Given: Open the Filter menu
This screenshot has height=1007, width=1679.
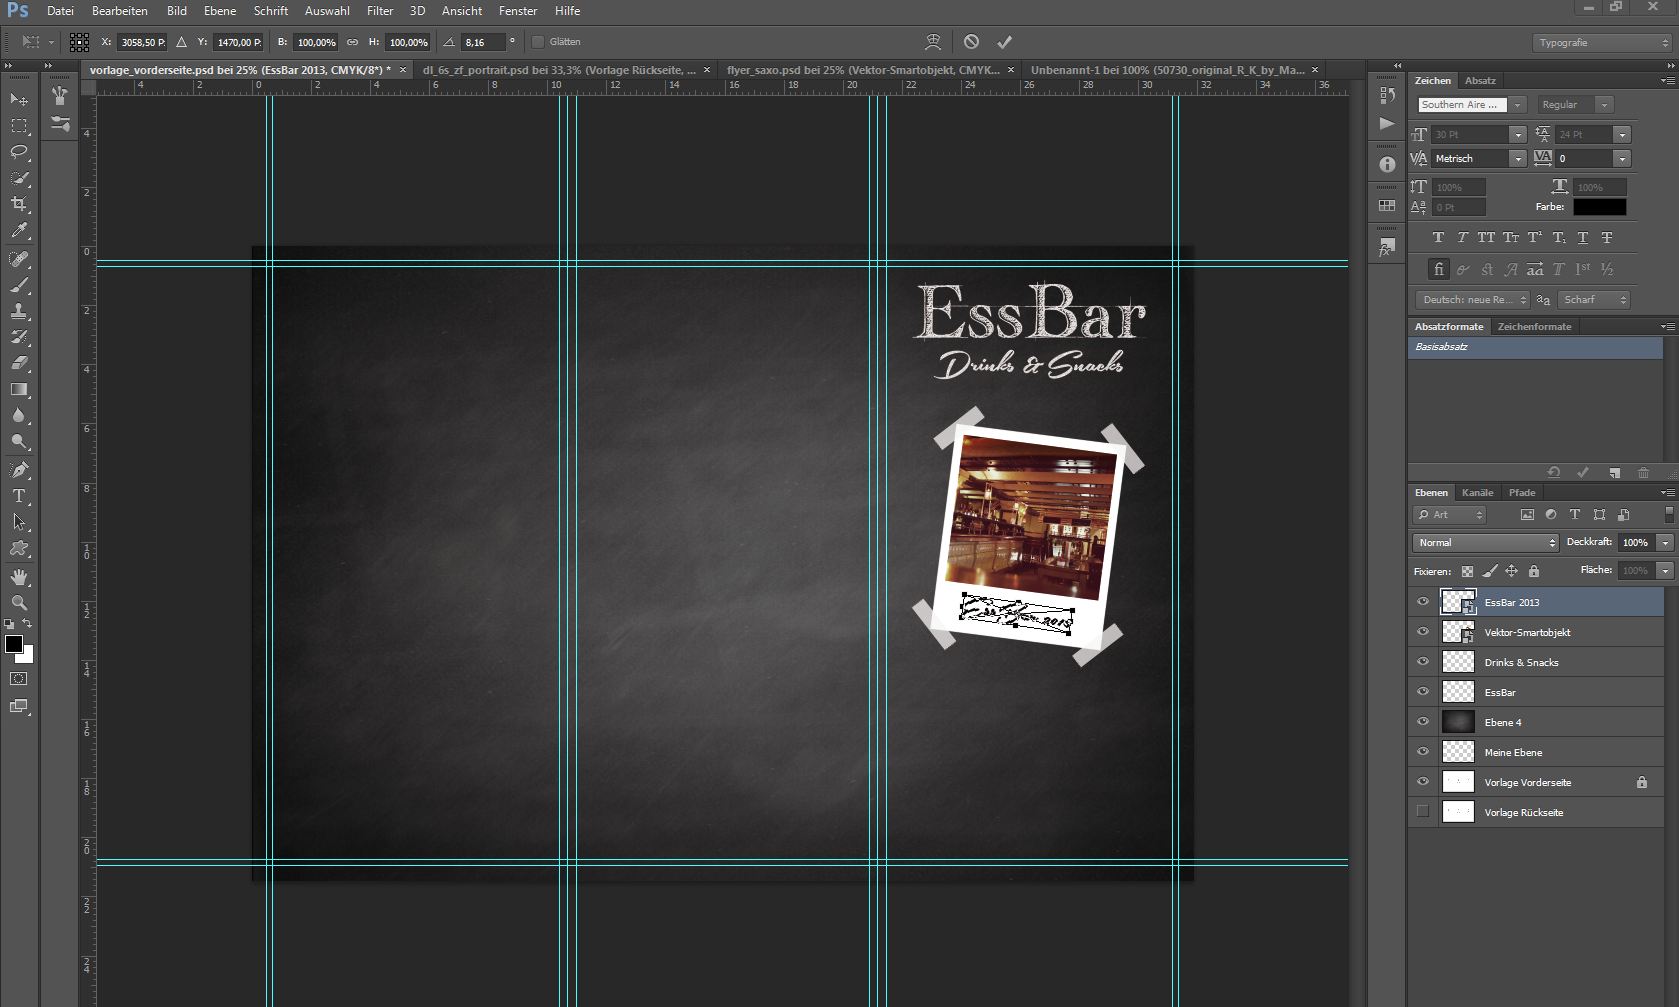Looking at the screenshot, I should coord(379,11).
